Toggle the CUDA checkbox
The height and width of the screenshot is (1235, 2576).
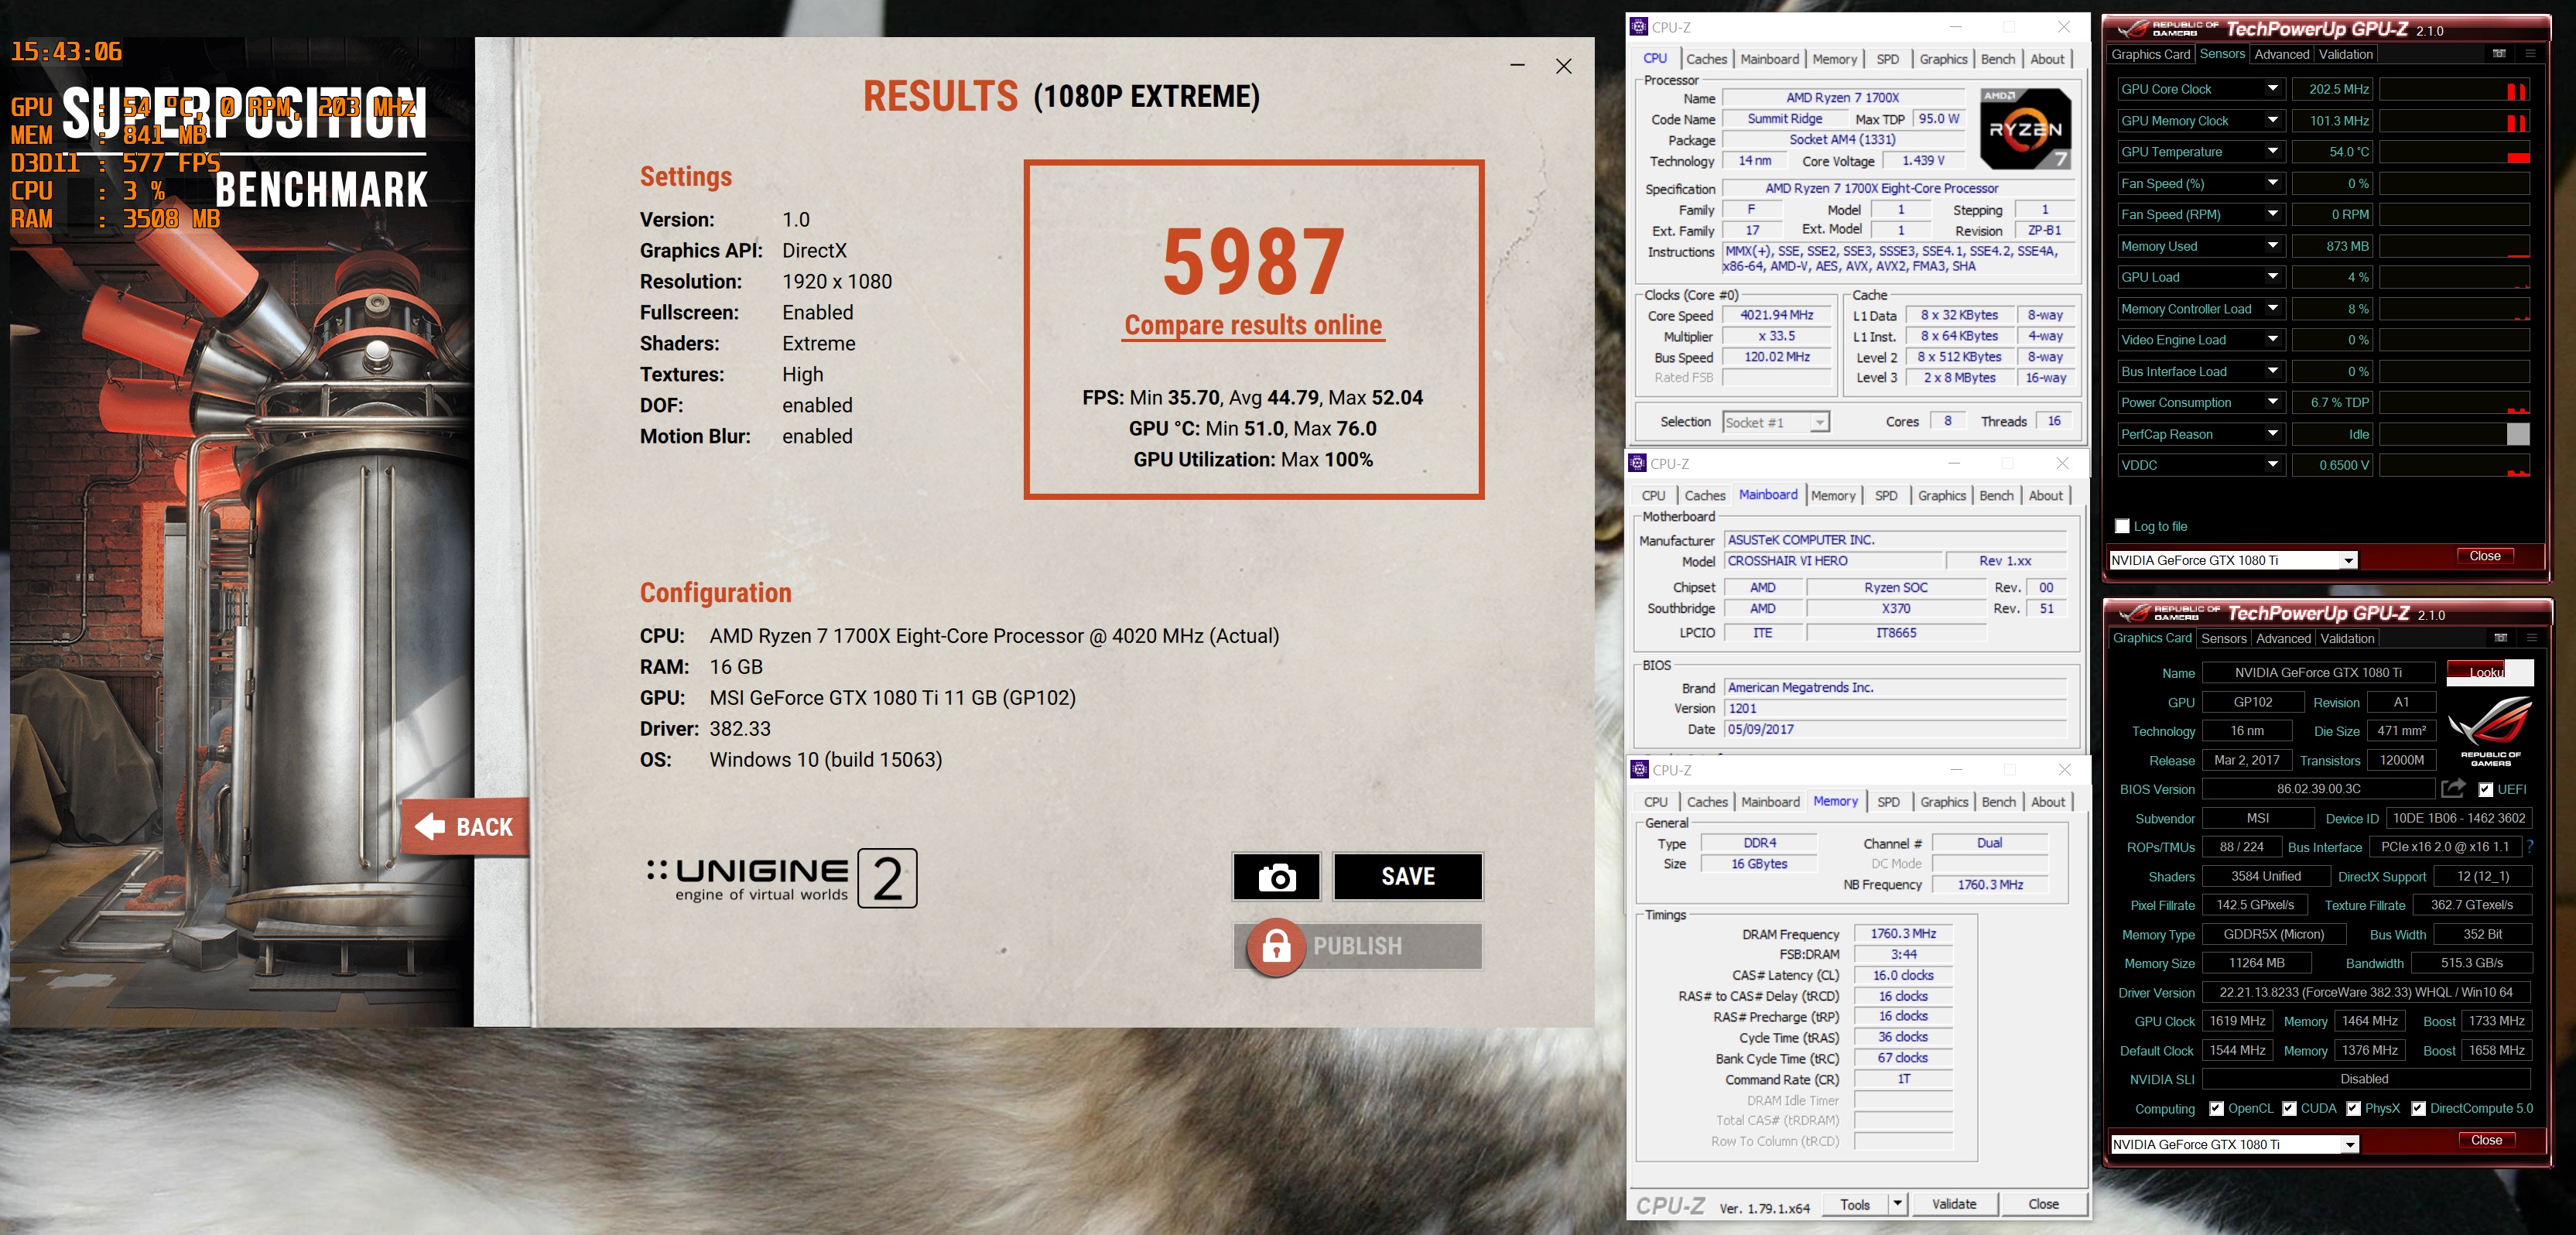[2289, 1108]
